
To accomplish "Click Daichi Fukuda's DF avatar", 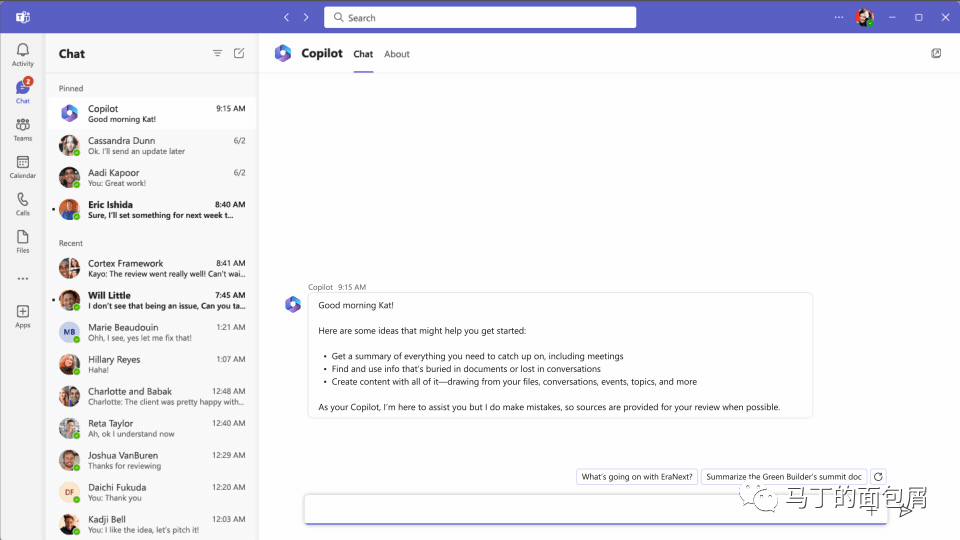I will 69,492.
